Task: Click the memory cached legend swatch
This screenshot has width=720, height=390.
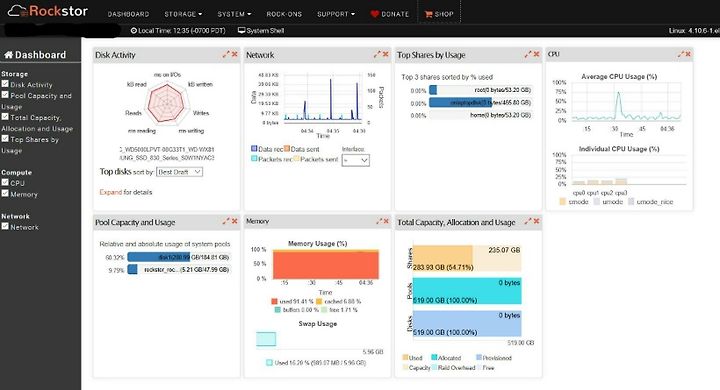Action: pyautogui.click(x=319, y=301)
